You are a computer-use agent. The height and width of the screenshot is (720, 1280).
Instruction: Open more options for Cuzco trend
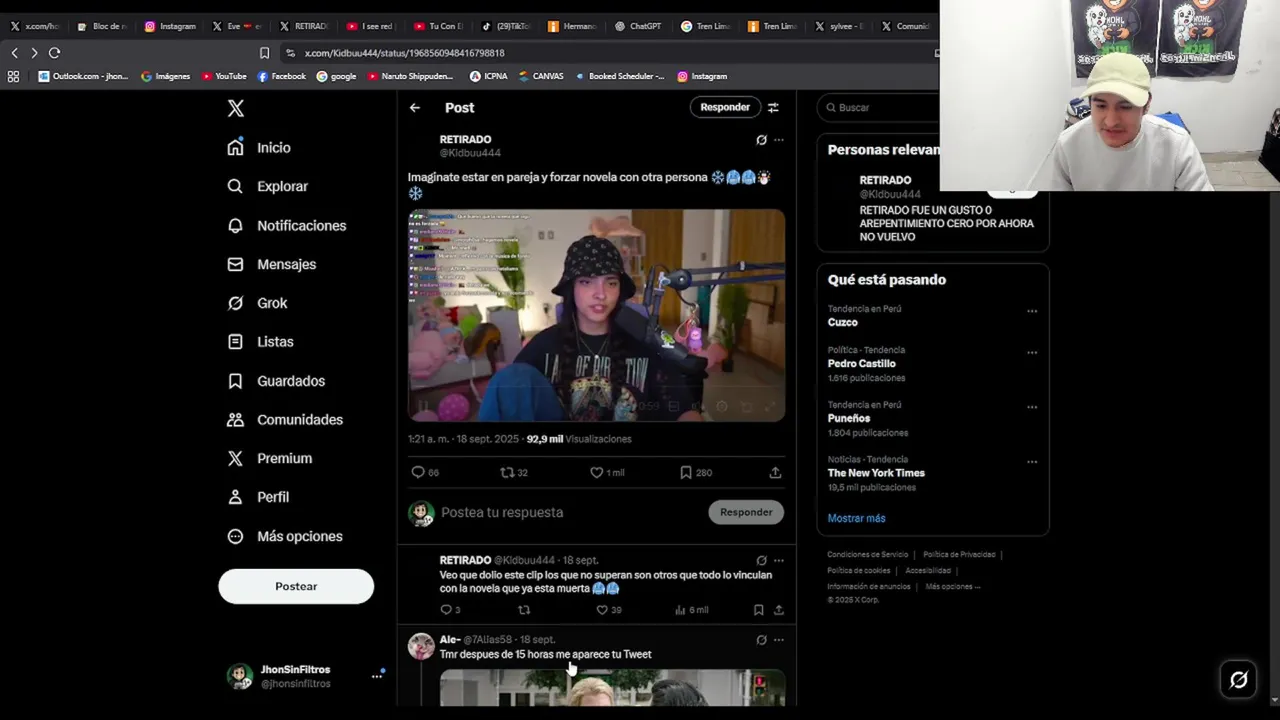tap(1032, 311)
